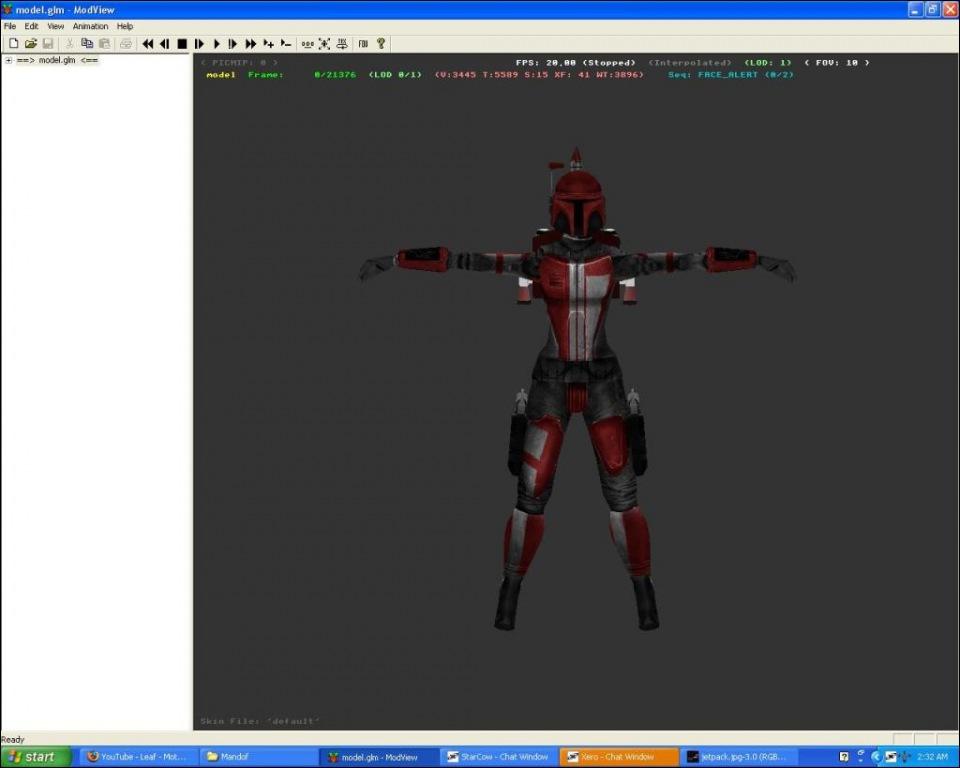Click the FOV toolbar icon

pos(363,44)
